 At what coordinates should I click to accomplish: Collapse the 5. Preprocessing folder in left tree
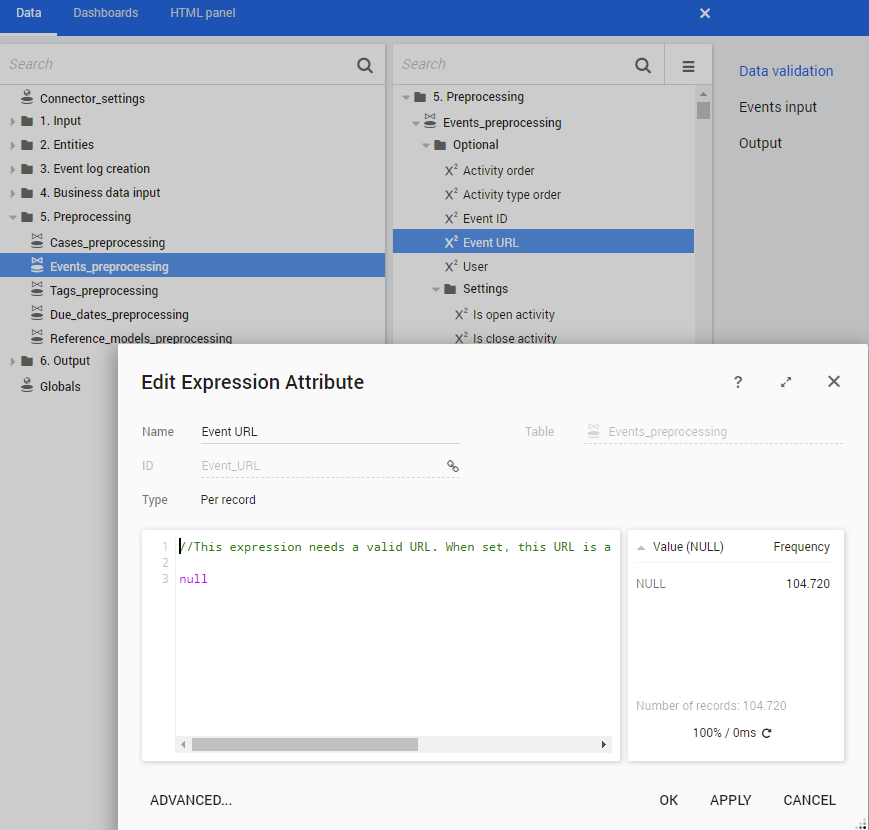point(13,217)
